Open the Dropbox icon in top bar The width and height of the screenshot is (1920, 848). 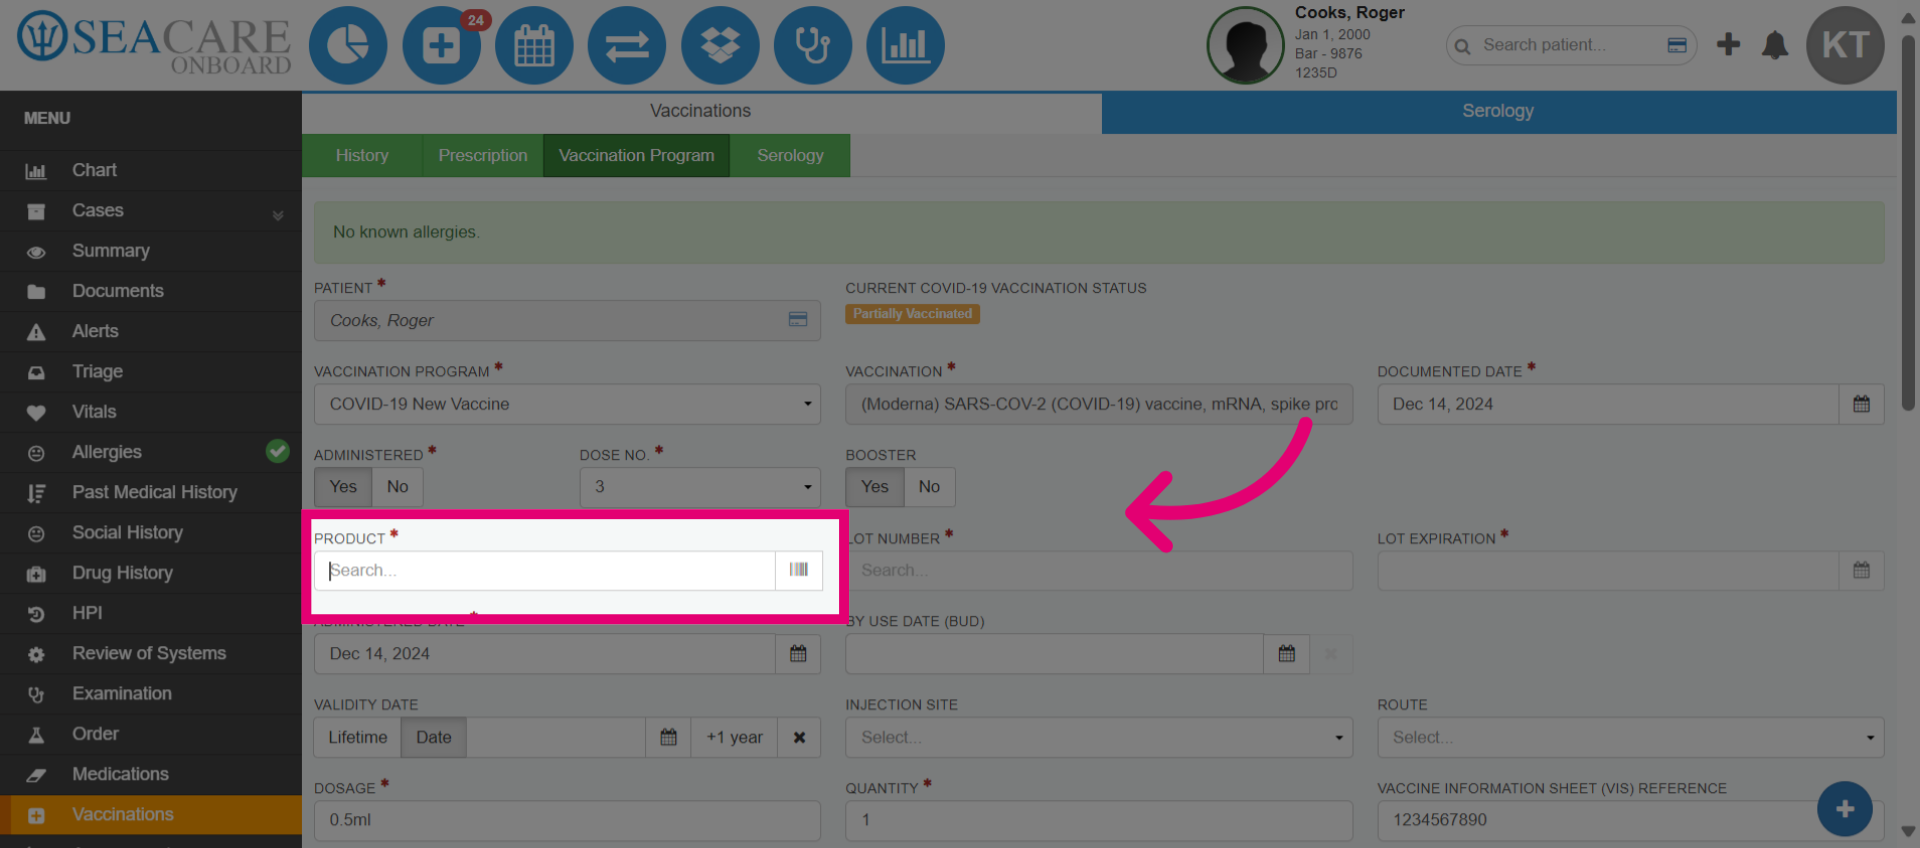[720, 45]
